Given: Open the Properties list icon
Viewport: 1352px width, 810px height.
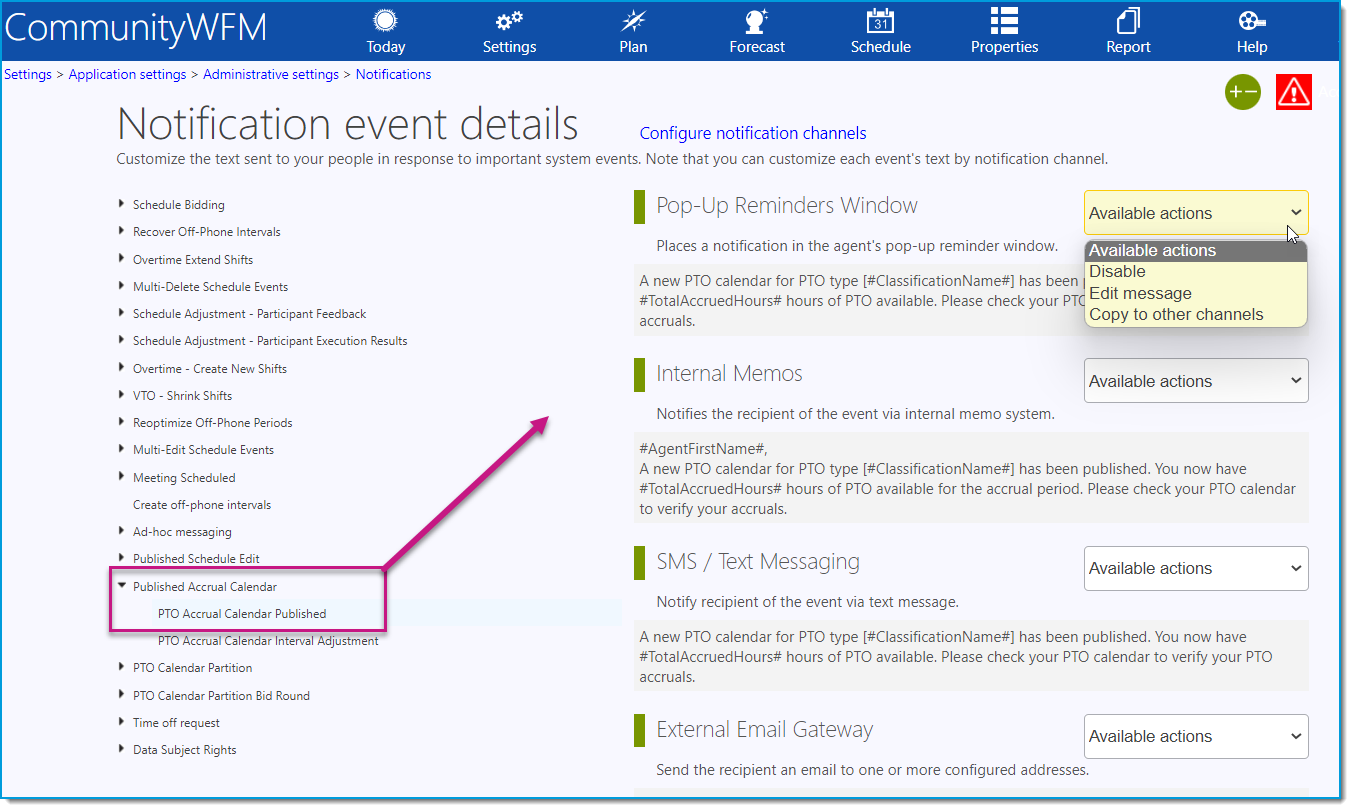Looking at the screenshot, I should pos(1004,21).
